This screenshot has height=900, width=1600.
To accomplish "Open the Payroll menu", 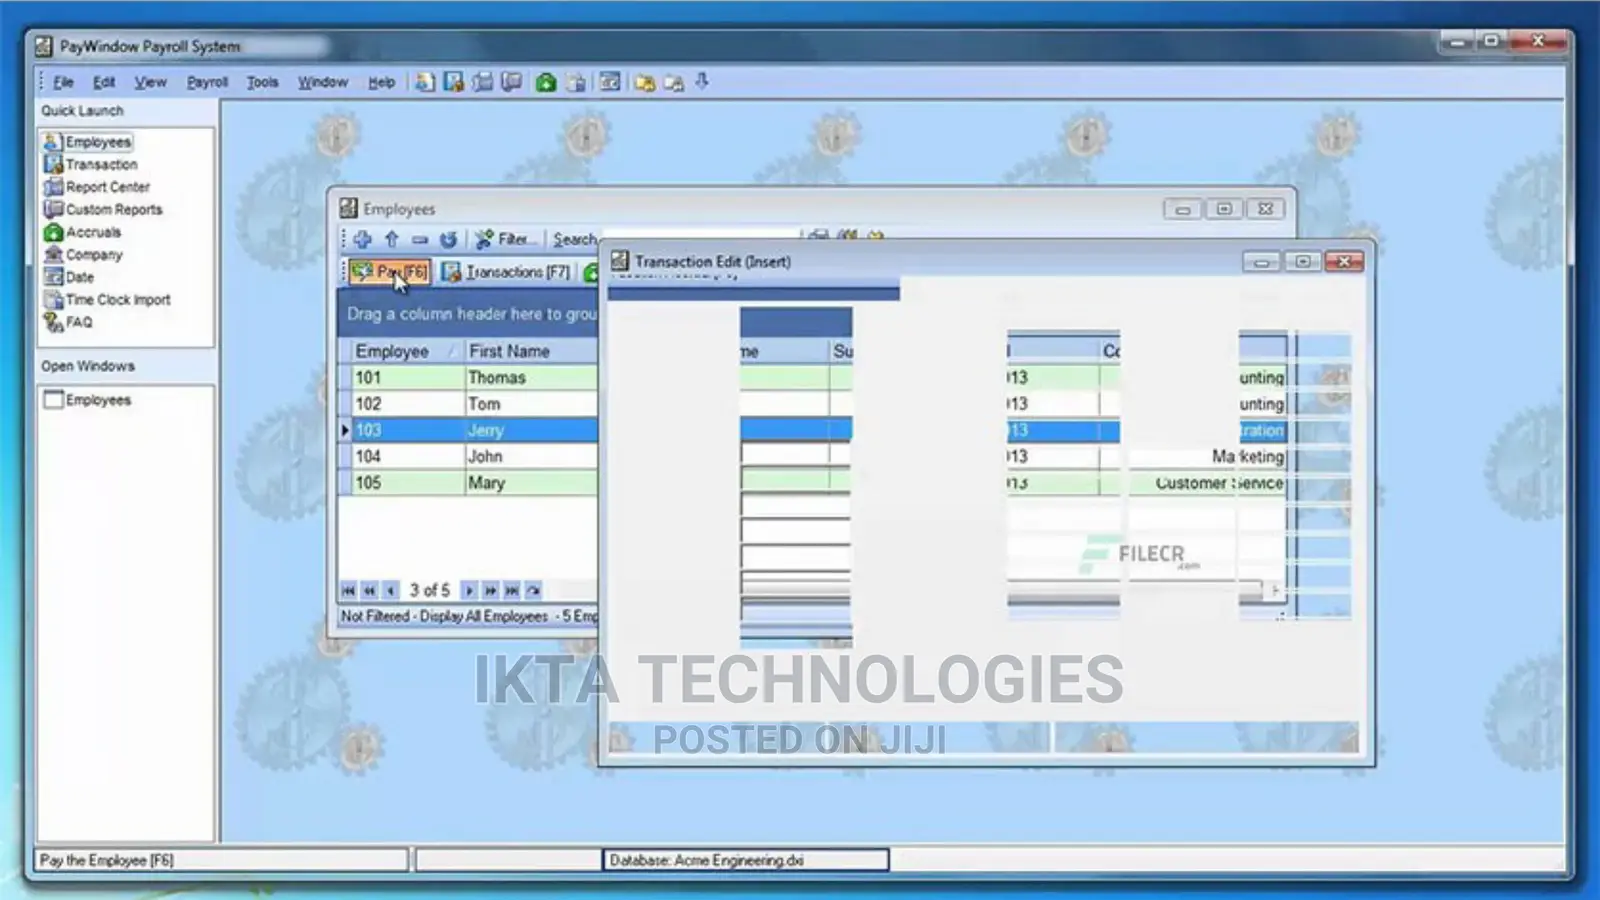I will coord(207,82).
